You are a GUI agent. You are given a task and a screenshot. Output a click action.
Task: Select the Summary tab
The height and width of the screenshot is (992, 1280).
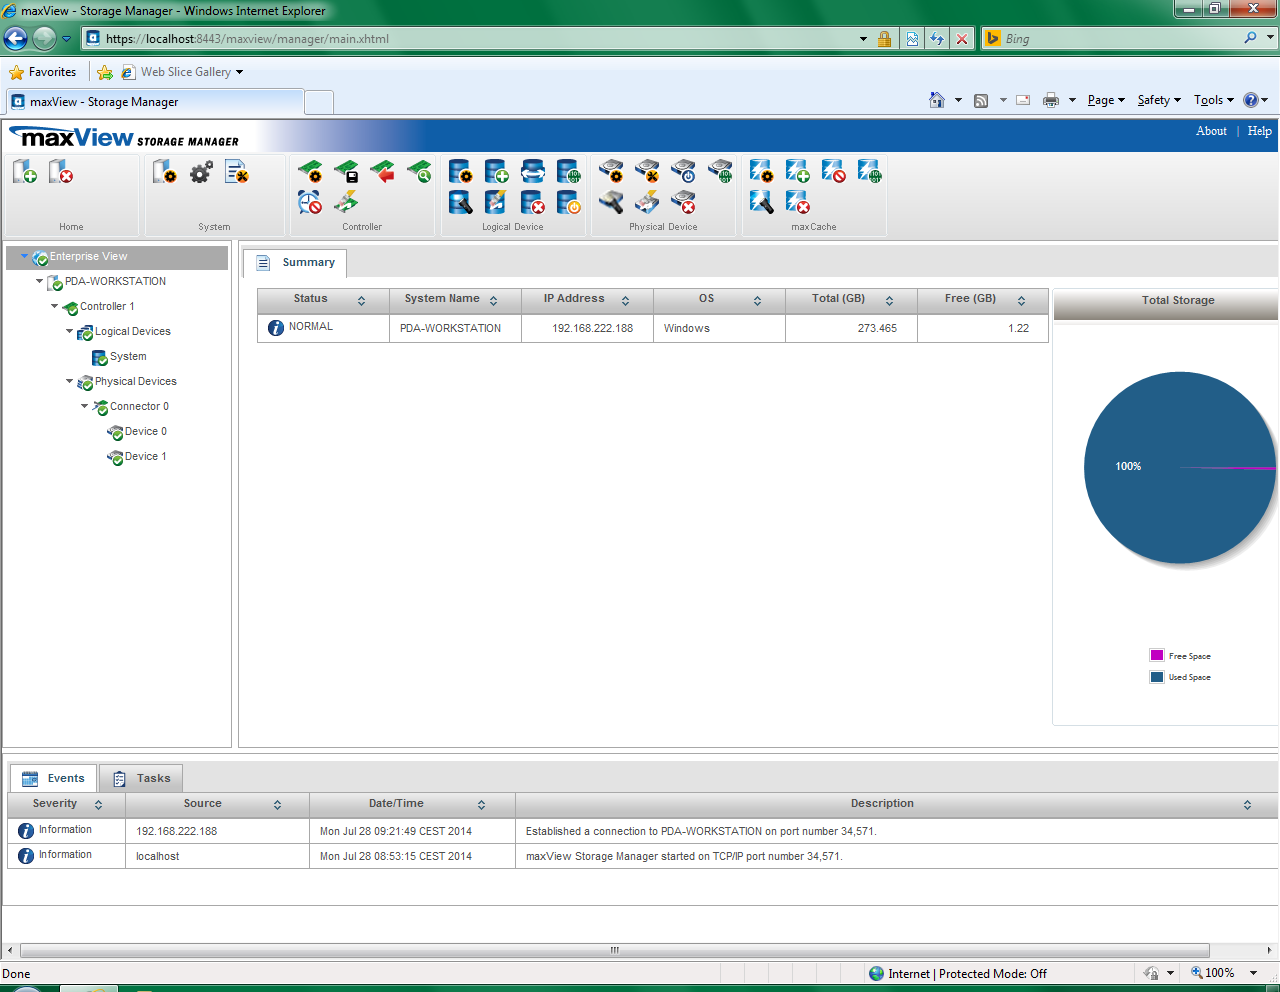point(296,263)
